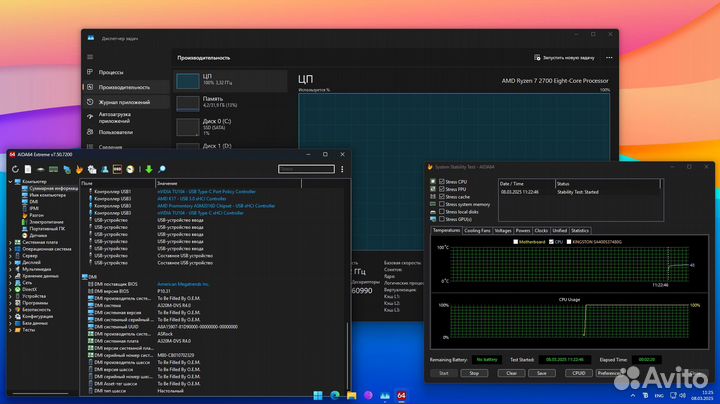Expand the Дисплей tree node

point(11,263)
